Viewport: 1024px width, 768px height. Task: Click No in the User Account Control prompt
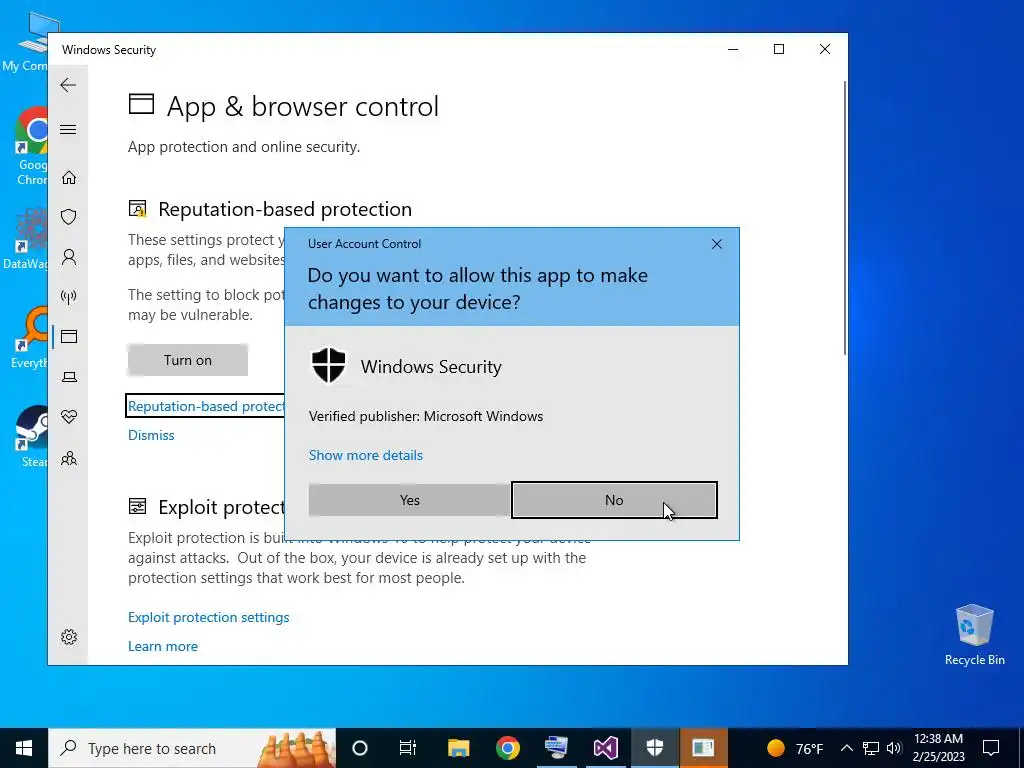(614, 500)
